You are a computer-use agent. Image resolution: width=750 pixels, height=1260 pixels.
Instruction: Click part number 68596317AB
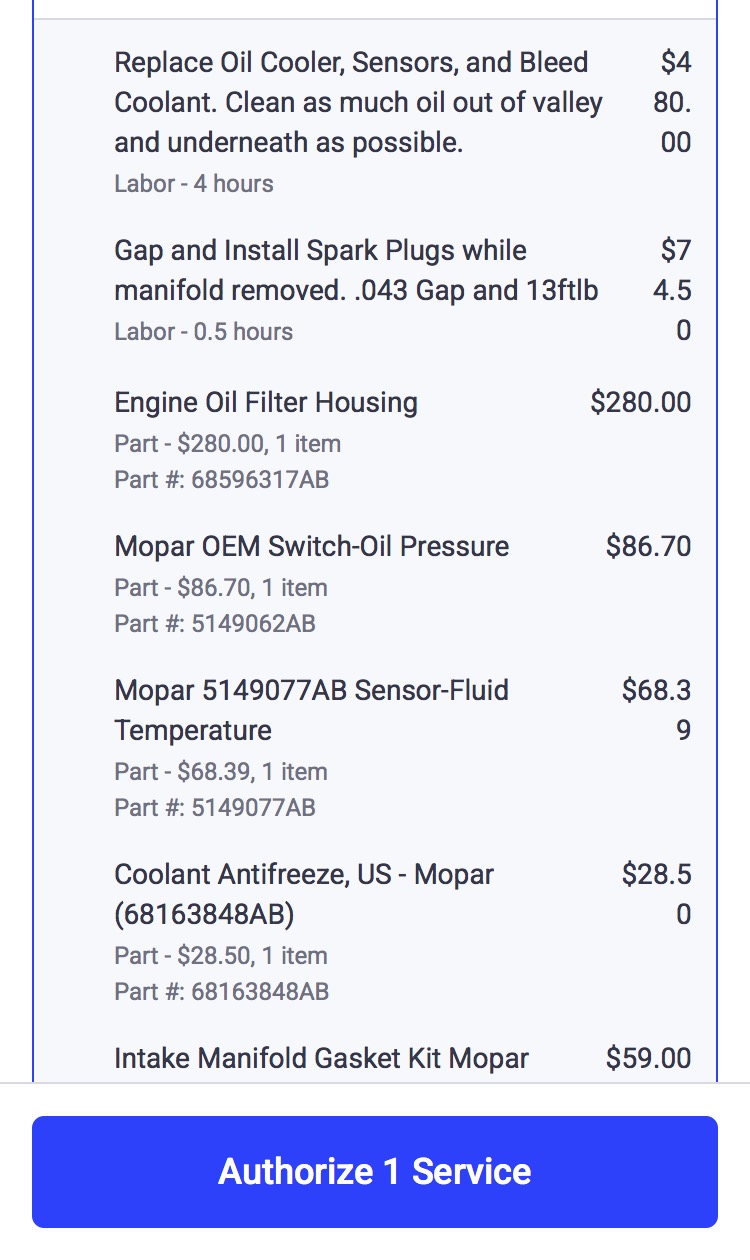(x=222, y=480)
